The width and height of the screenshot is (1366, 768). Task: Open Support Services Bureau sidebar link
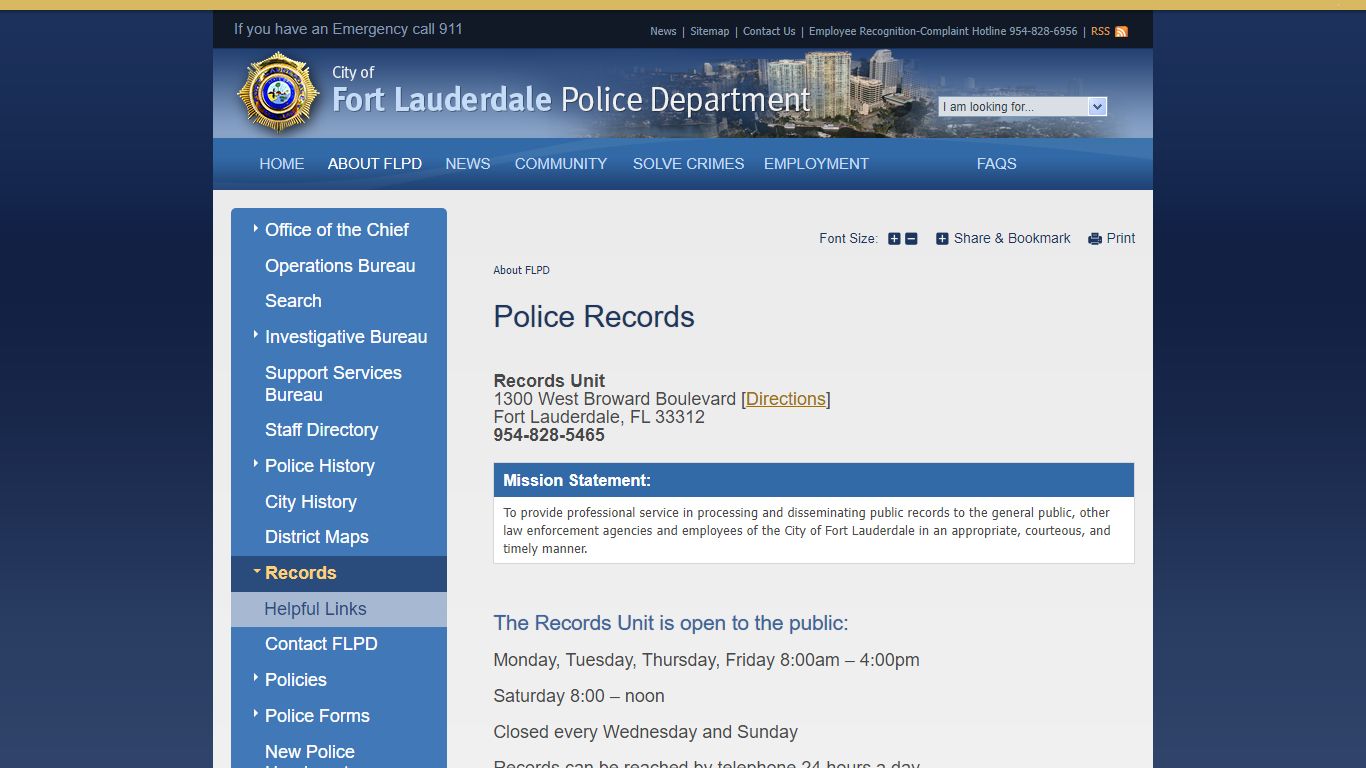point(333,384)
